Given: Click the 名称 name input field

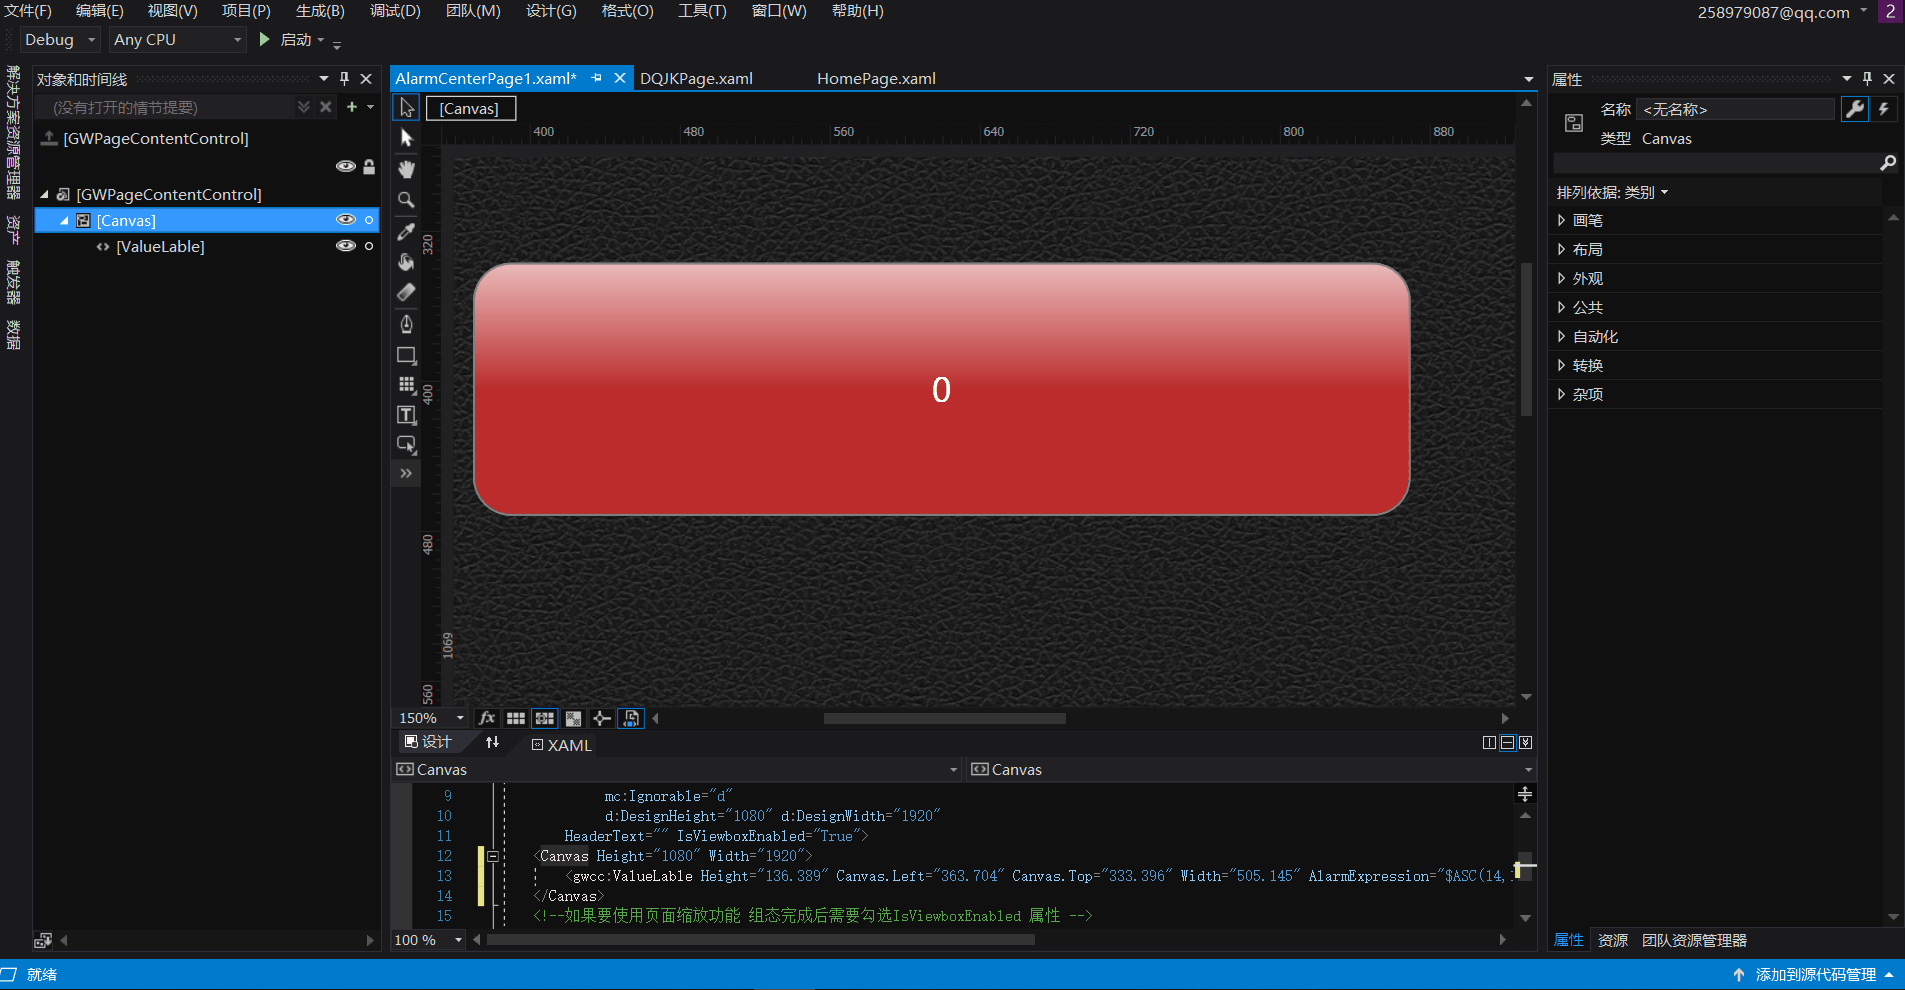Looking at the screenshot, I should [1735, 109].
